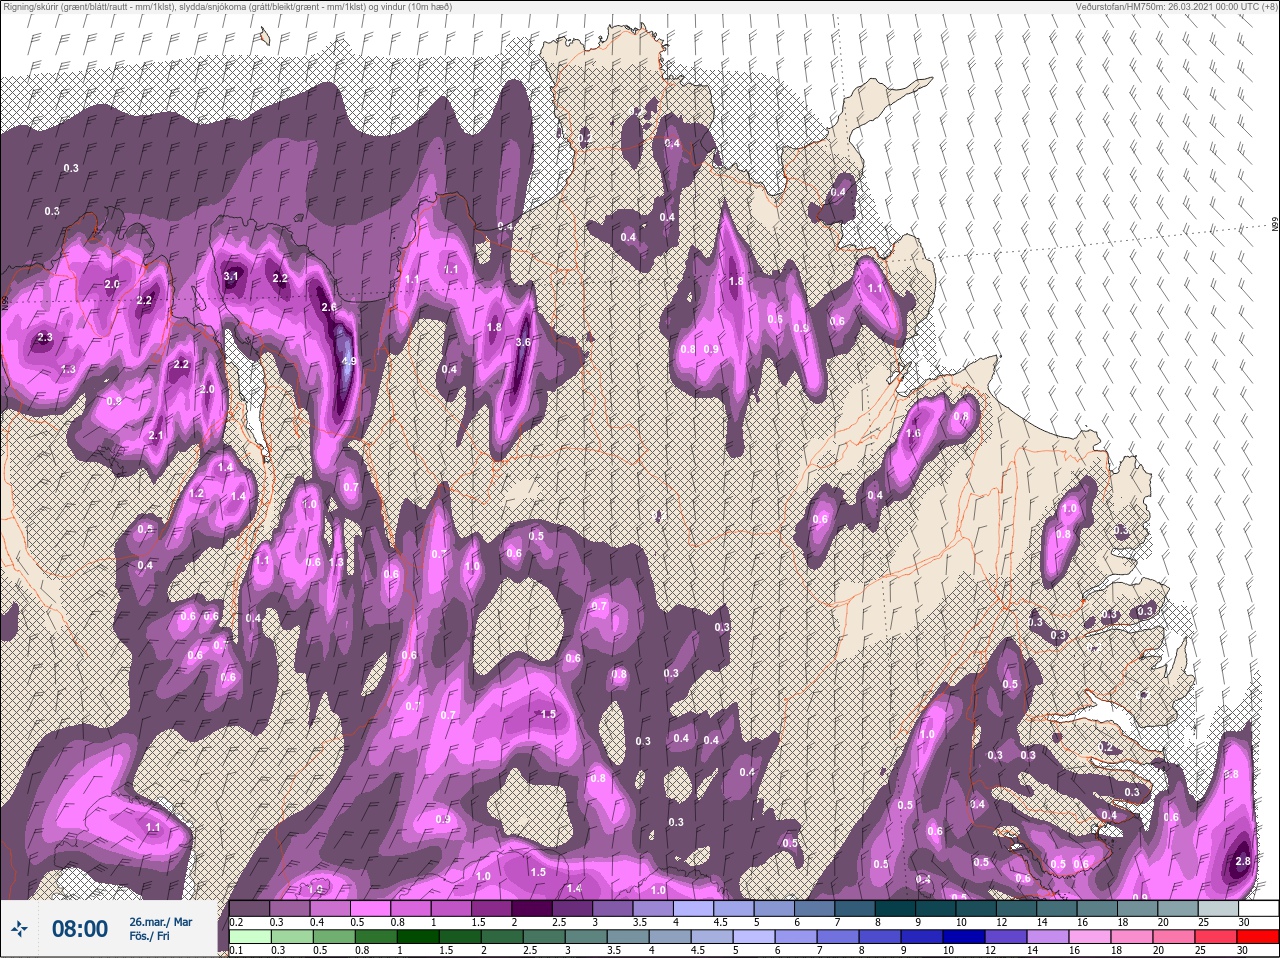Click the 2.1 precipitation value on the map

pos(156,436)
